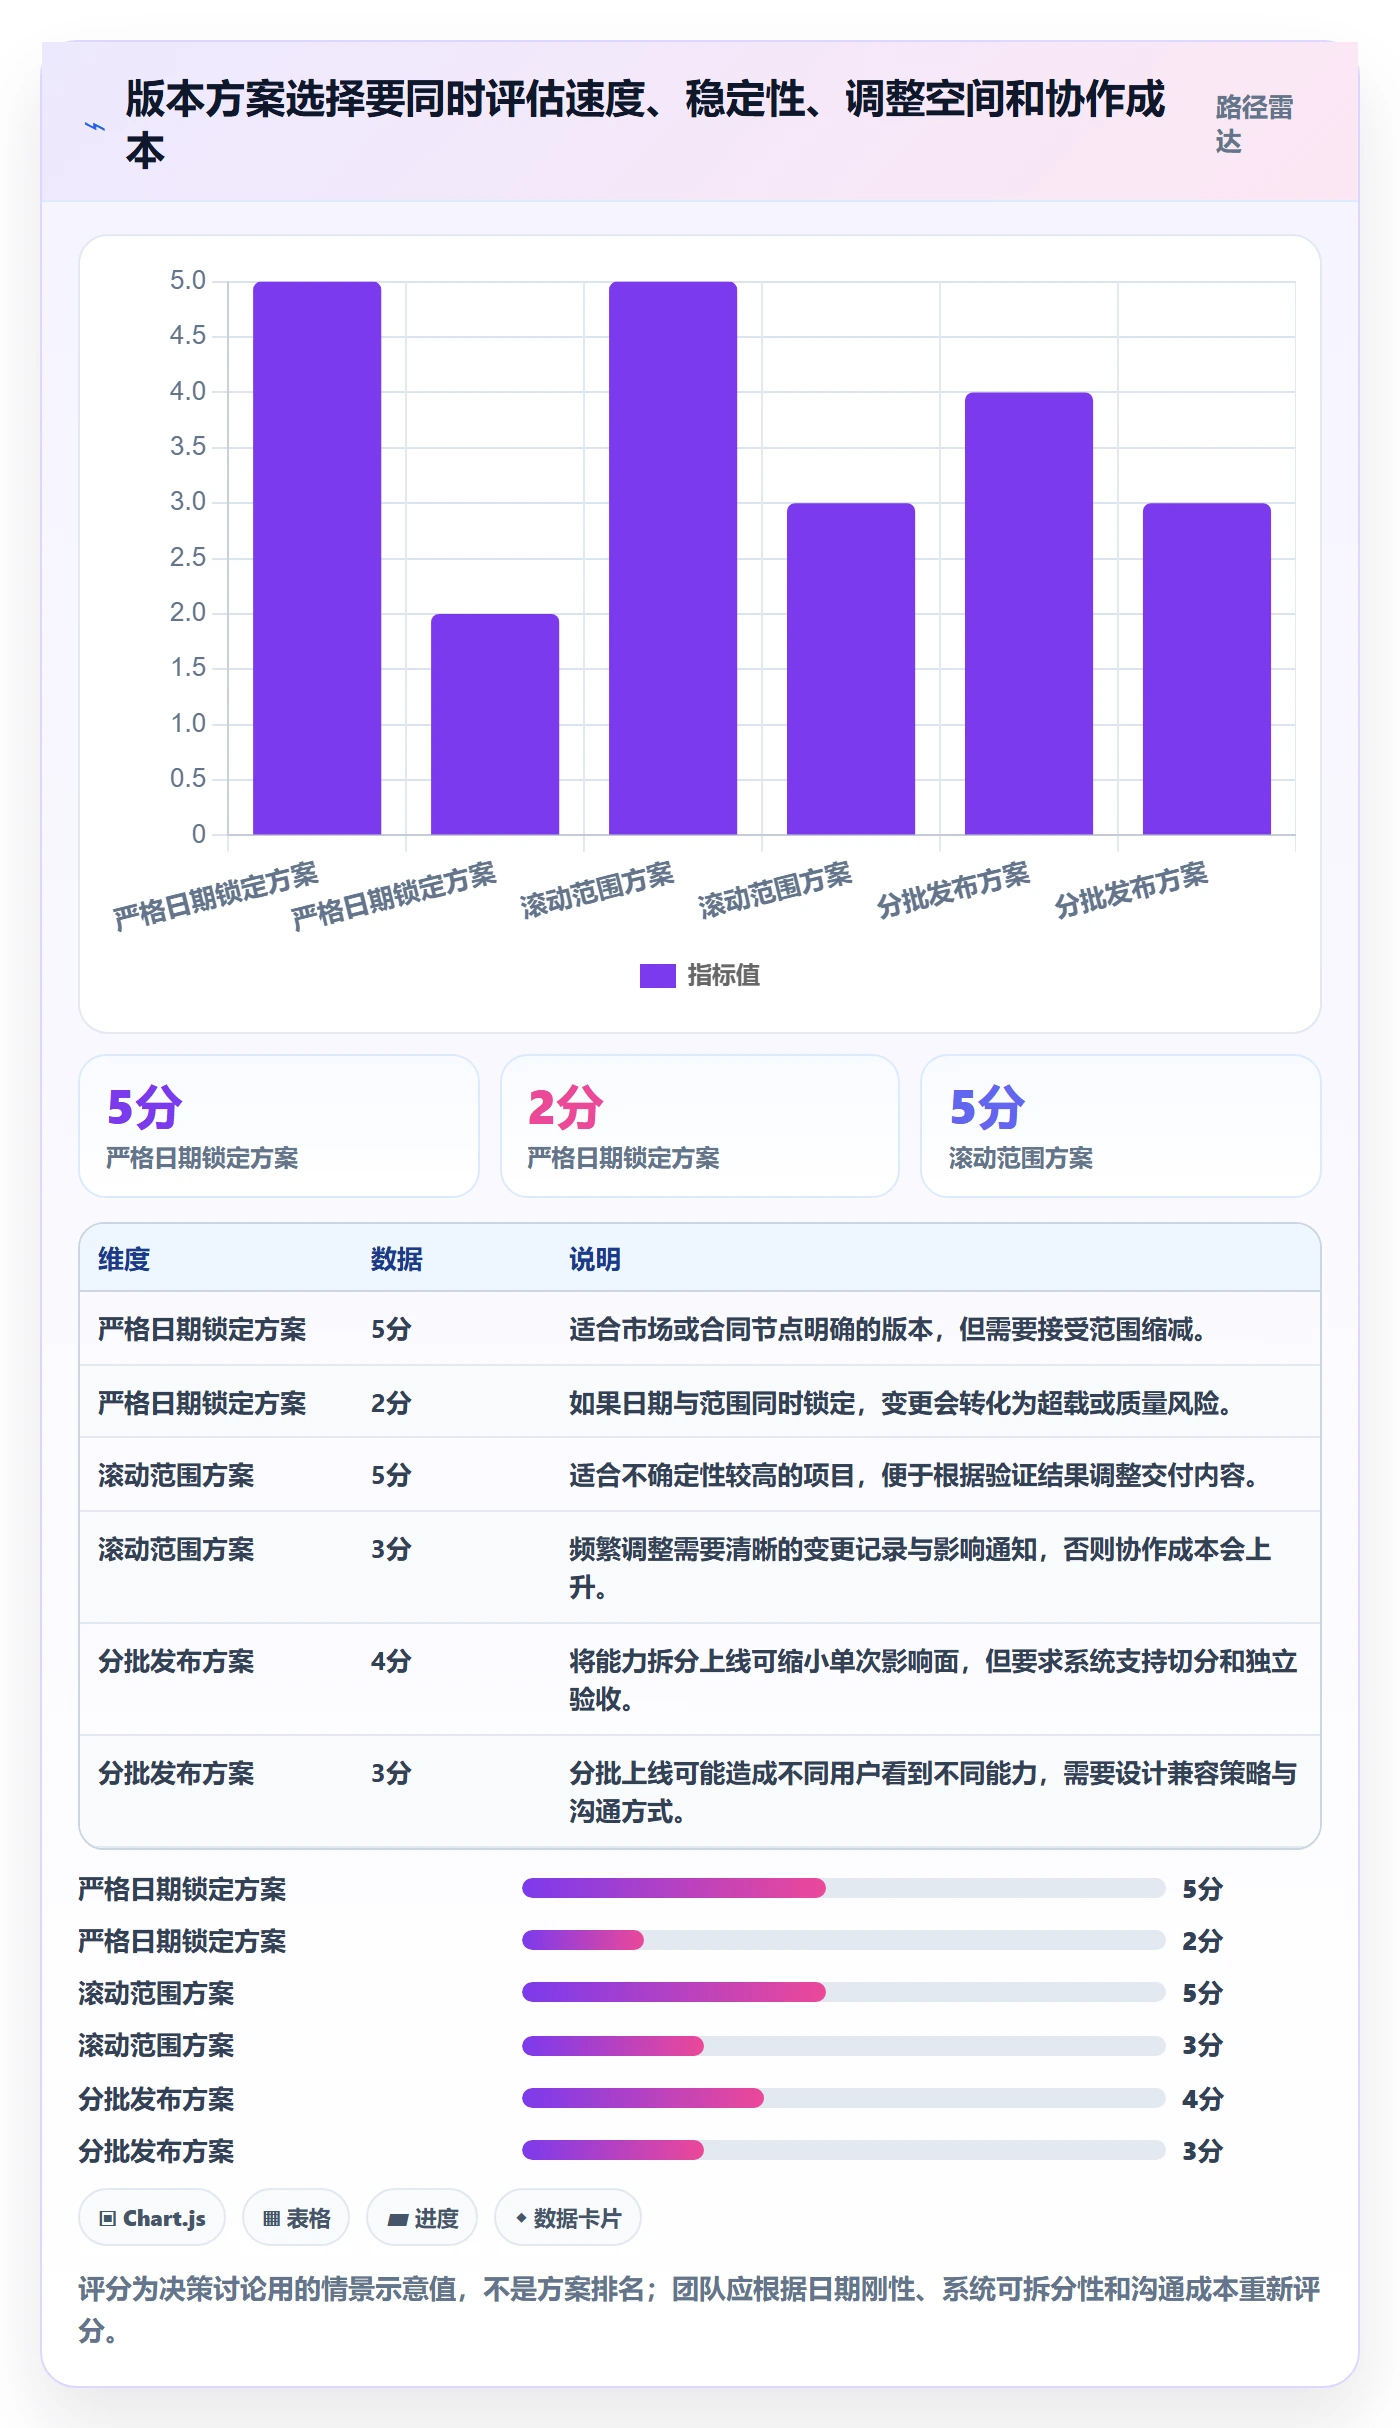Click the progress bar with the 4分 value
This screenshot has height=2428, width=1400.
(x=843, y=2098)
